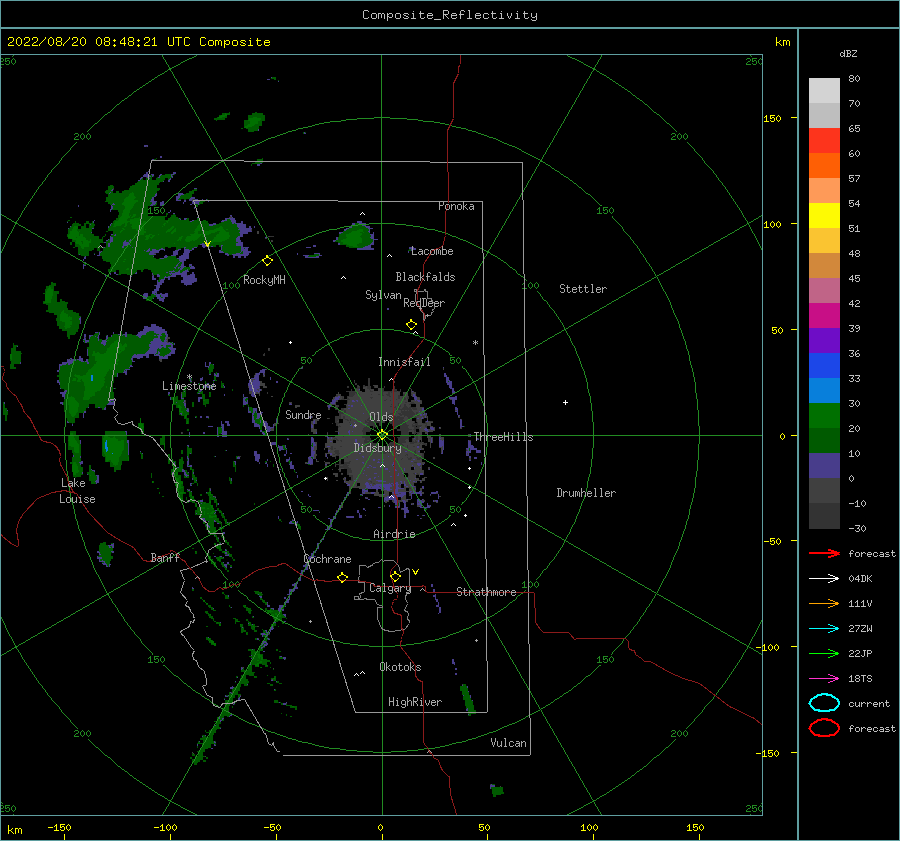Click the 60 dBZ orange color swatch
This screenshot has height=841, width=900.
(x=824, y=165)
